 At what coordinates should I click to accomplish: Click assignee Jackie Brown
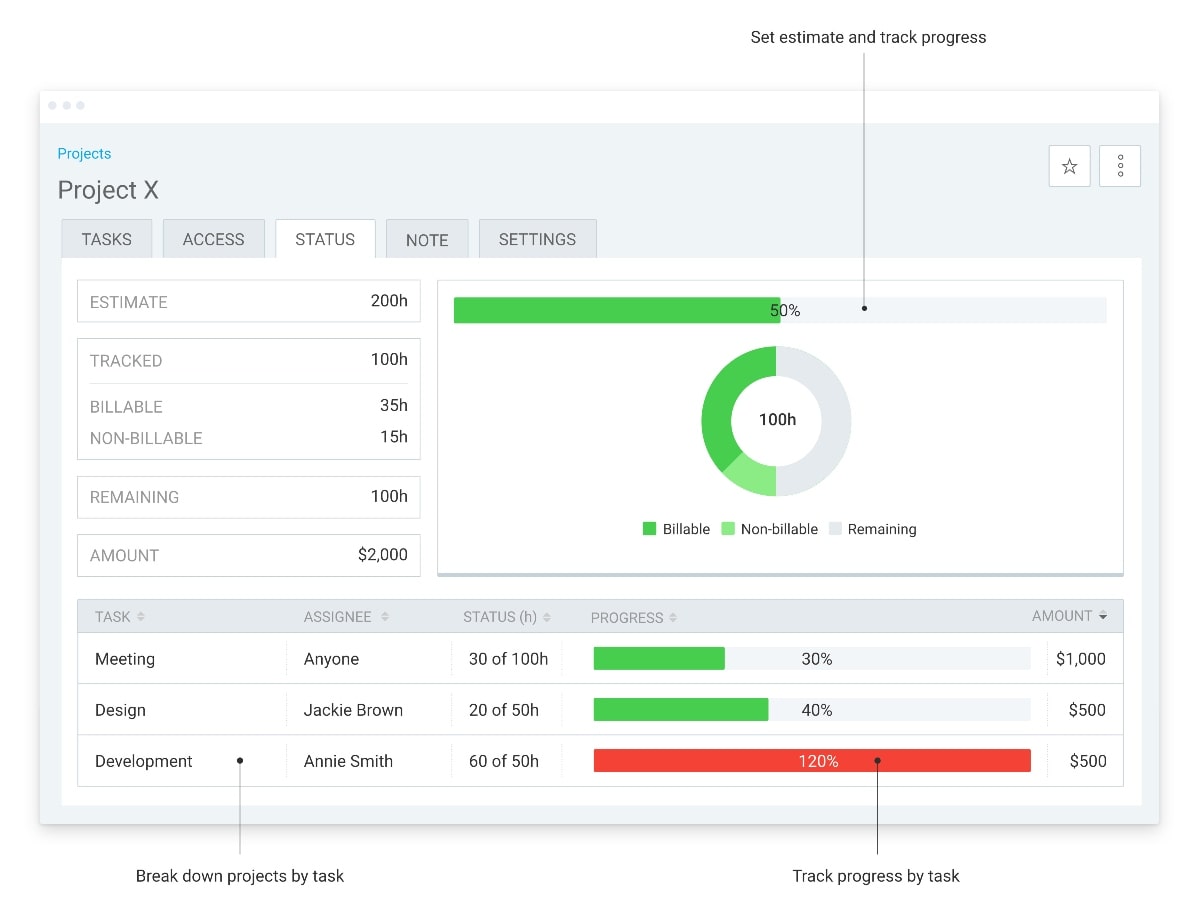(353, 710)
